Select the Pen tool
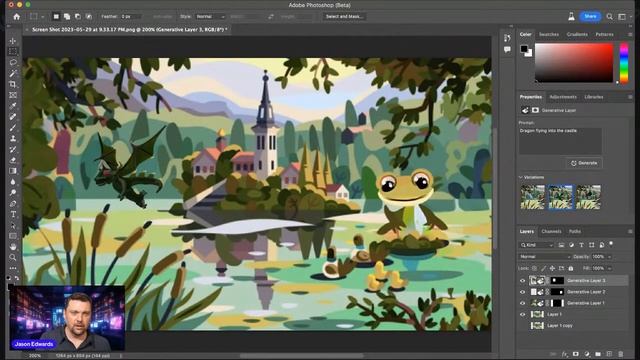 [13, 203]
